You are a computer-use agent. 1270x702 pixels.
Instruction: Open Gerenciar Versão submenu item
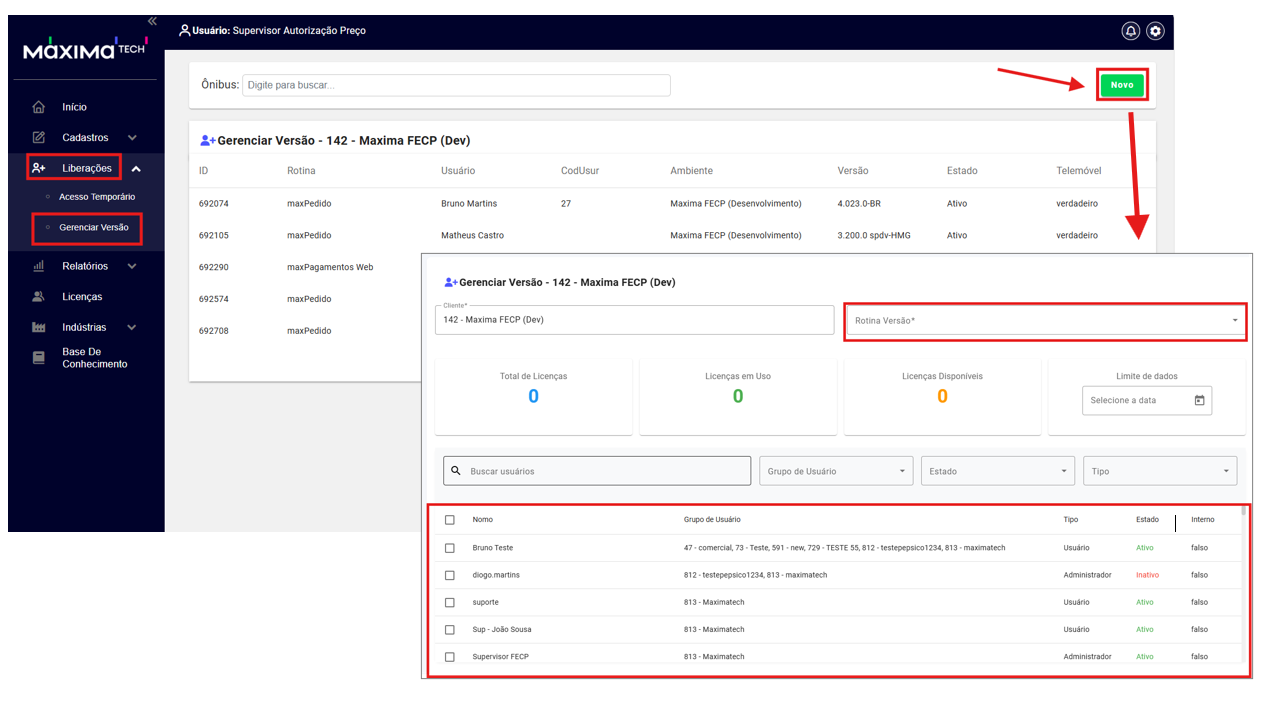(93, 228)
